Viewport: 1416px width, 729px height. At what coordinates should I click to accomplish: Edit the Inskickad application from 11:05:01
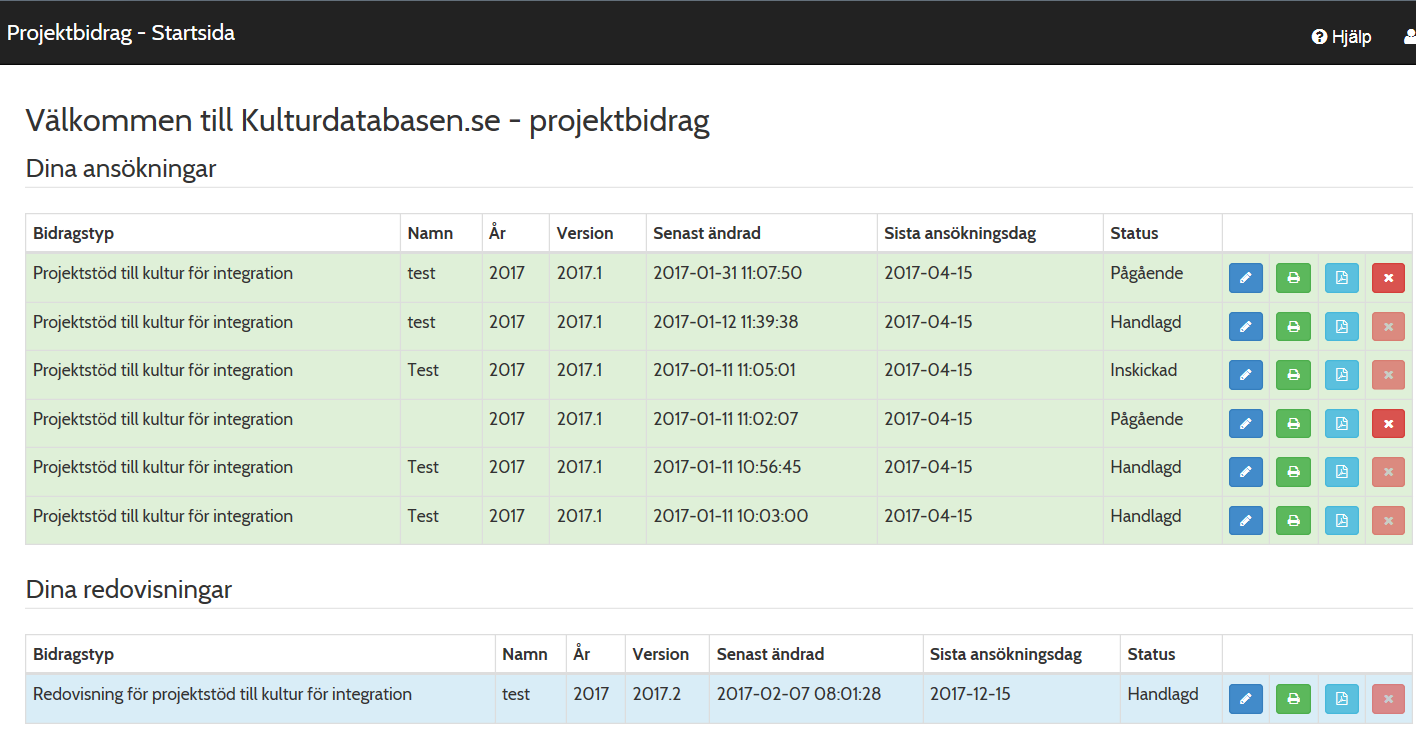1245,375
